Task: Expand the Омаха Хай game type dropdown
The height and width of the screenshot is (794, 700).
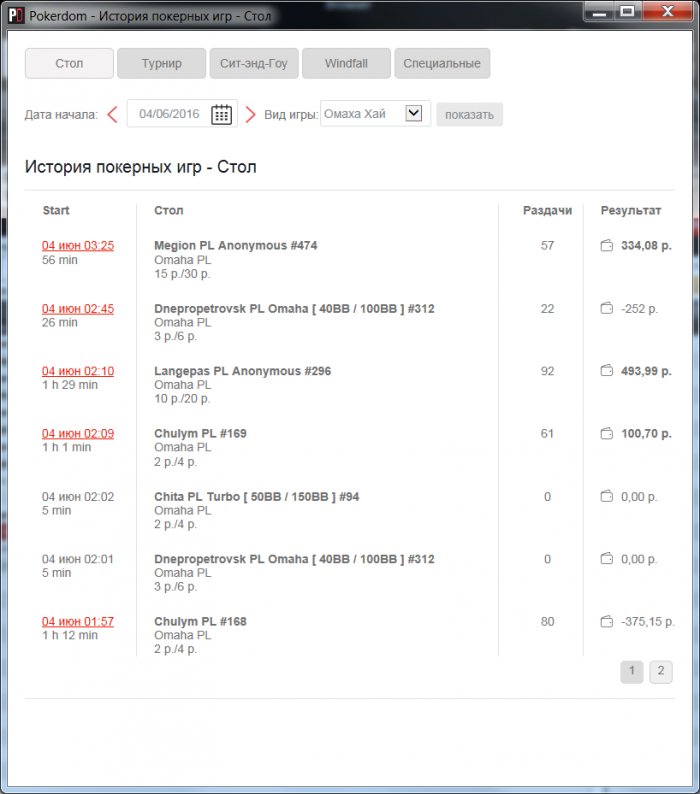Action: point(414,113)
